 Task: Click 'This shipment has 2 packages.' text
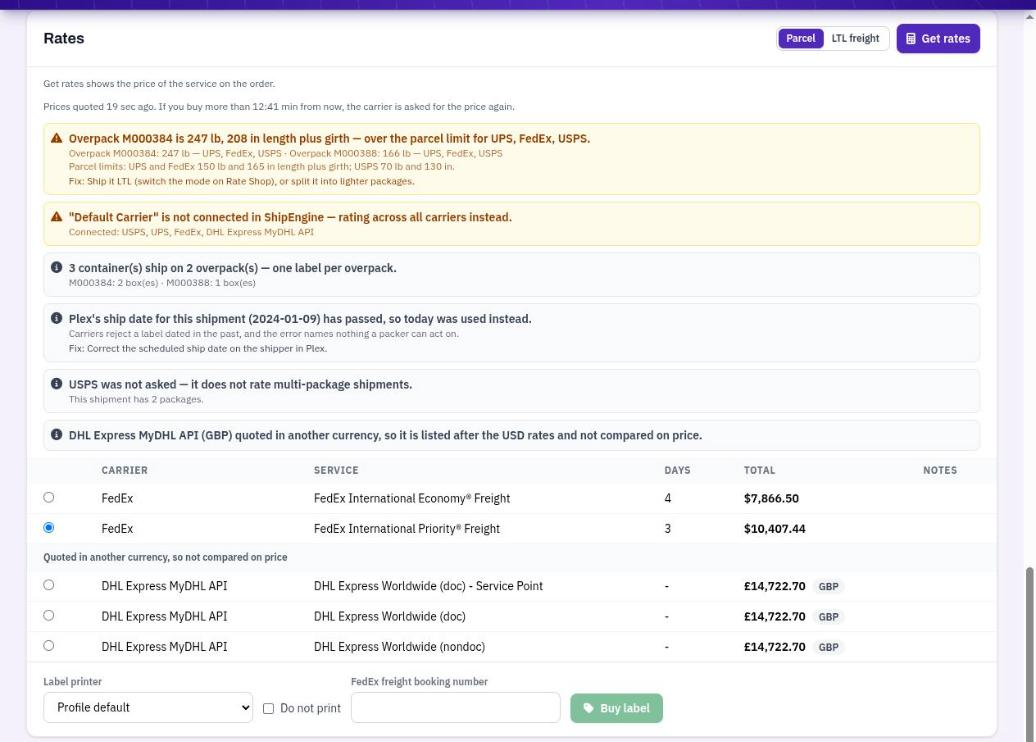(136, 399)
